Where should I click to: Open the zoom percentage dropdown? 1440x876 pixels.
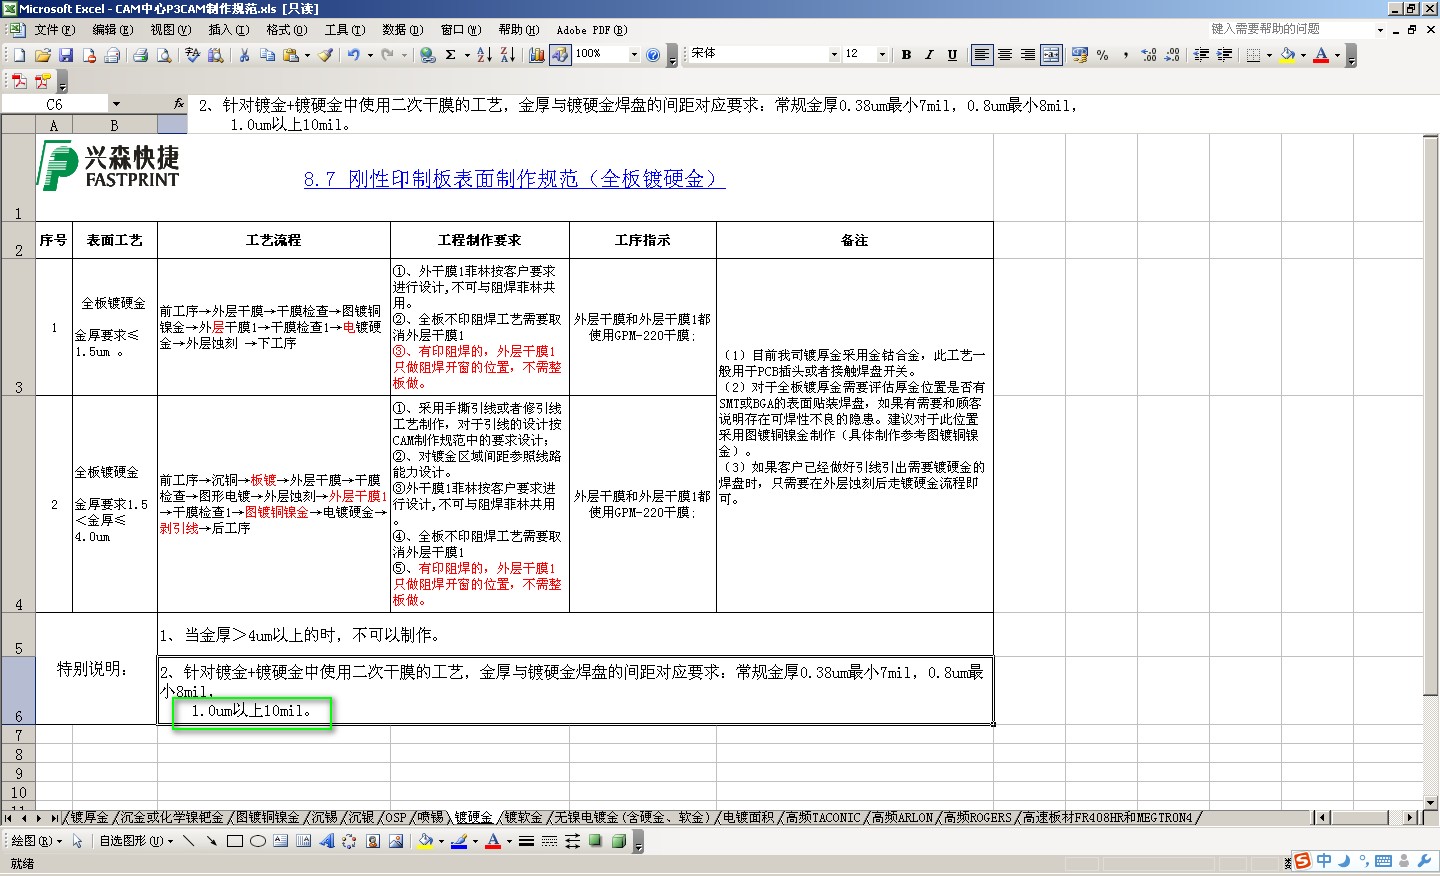[x=634, y=55]
